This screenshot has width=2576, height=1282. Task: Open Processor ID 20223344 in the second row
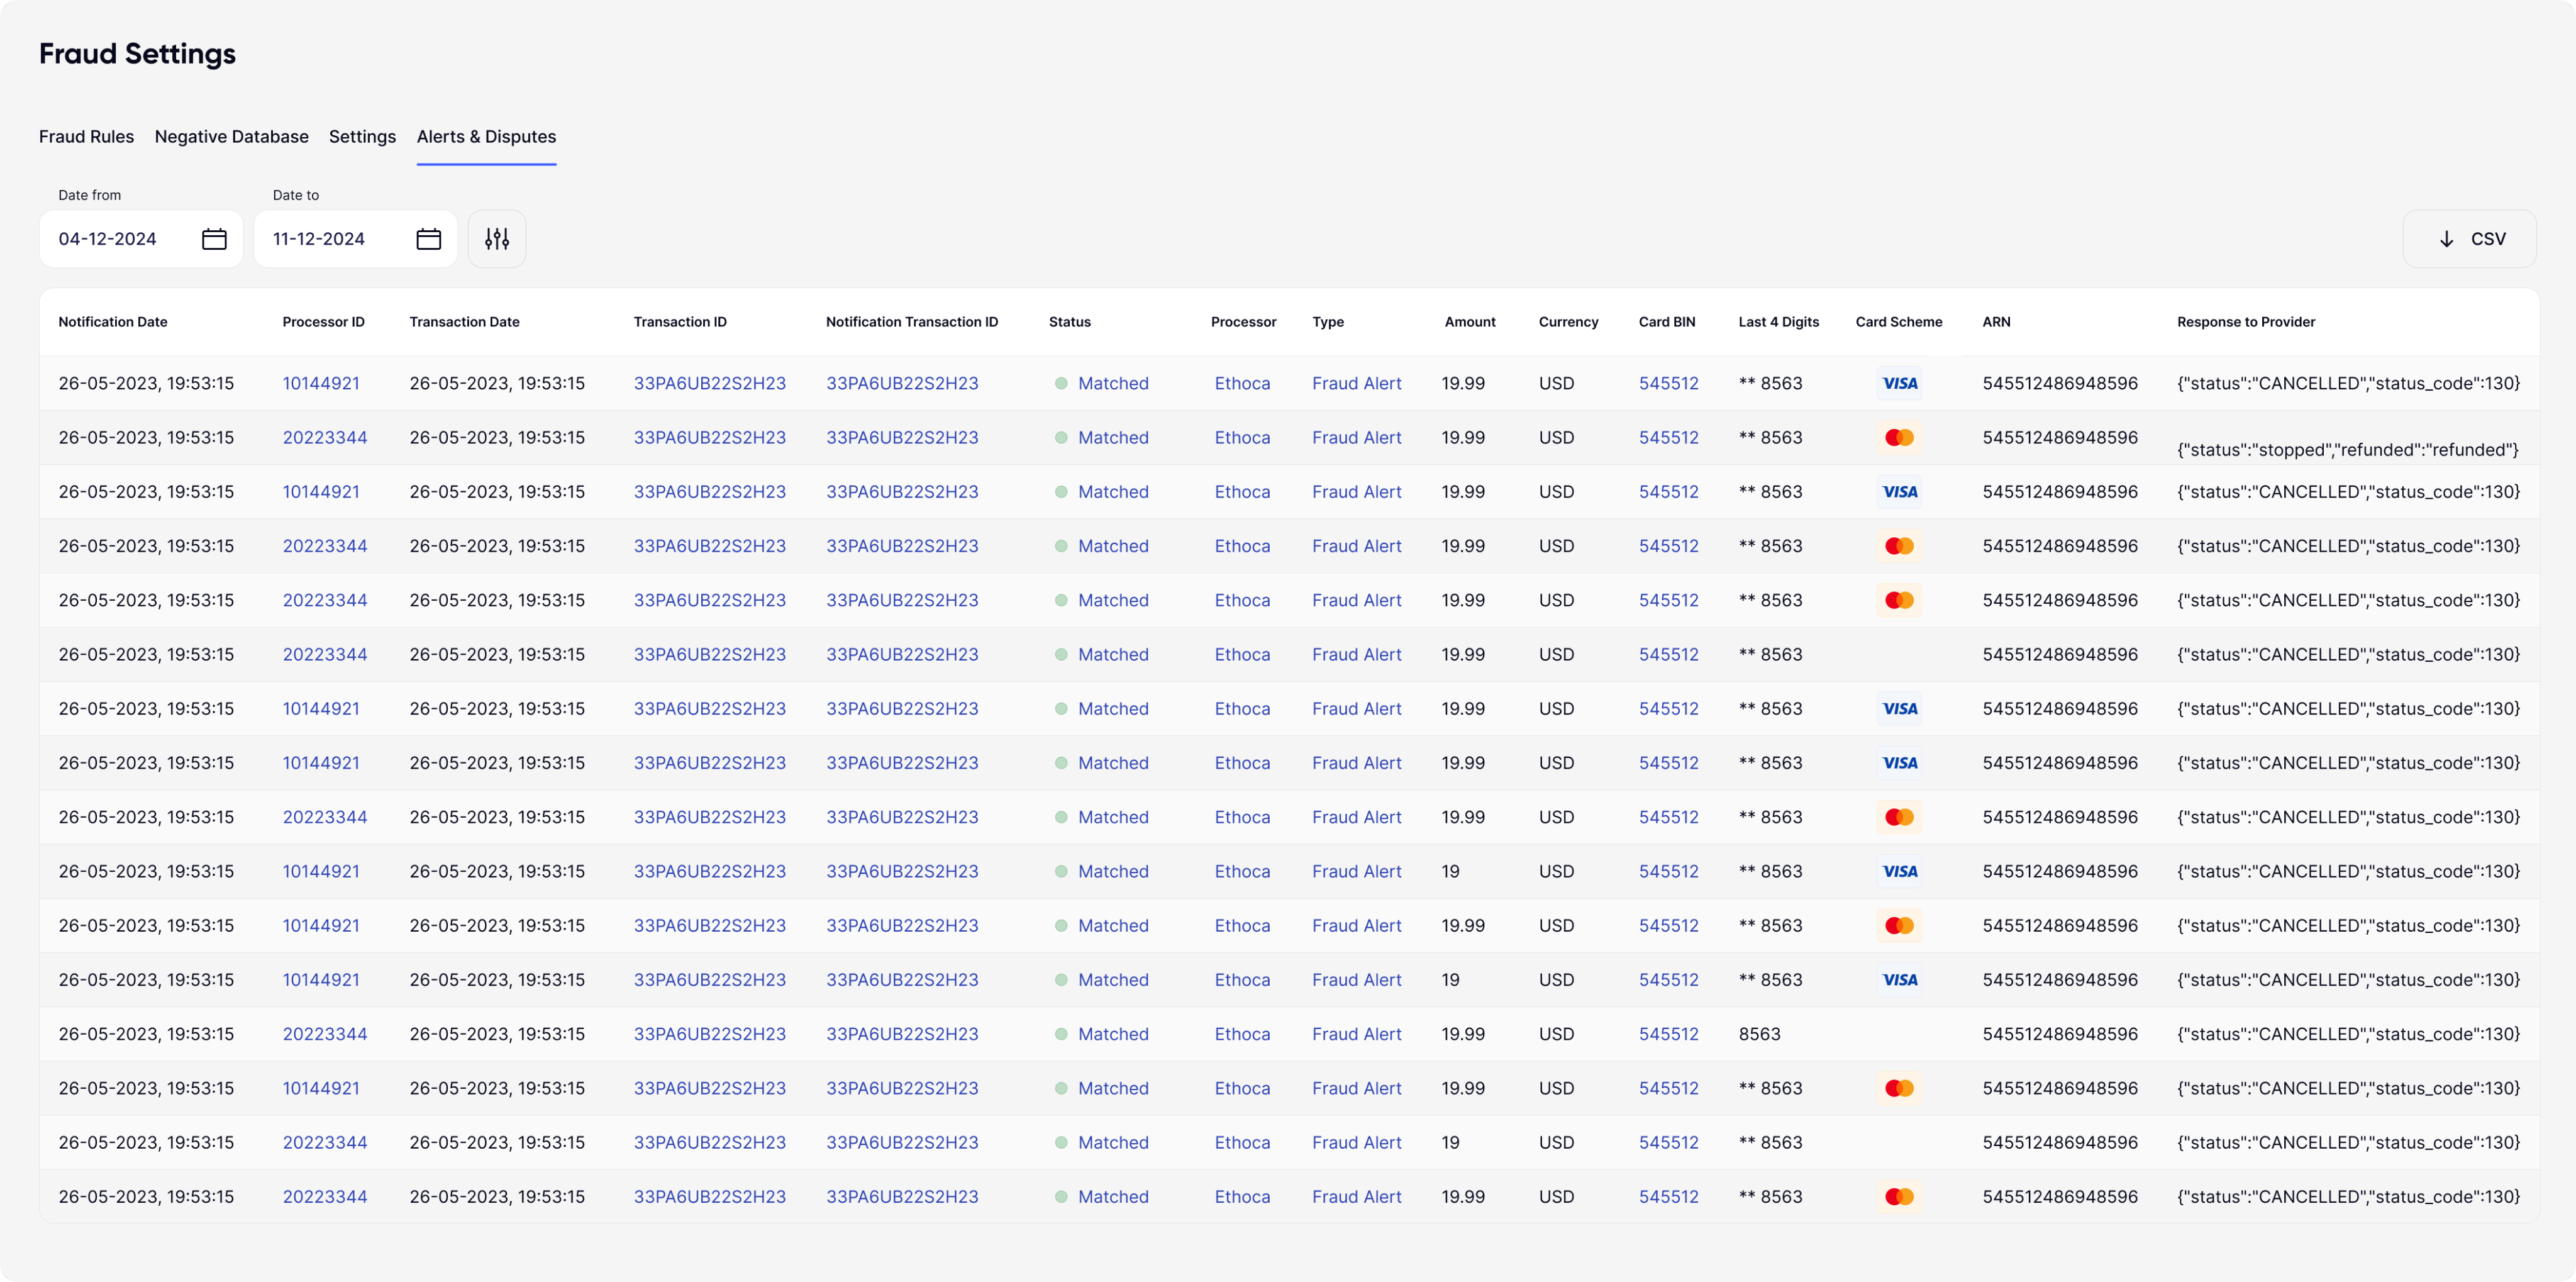tap(325, 438)
